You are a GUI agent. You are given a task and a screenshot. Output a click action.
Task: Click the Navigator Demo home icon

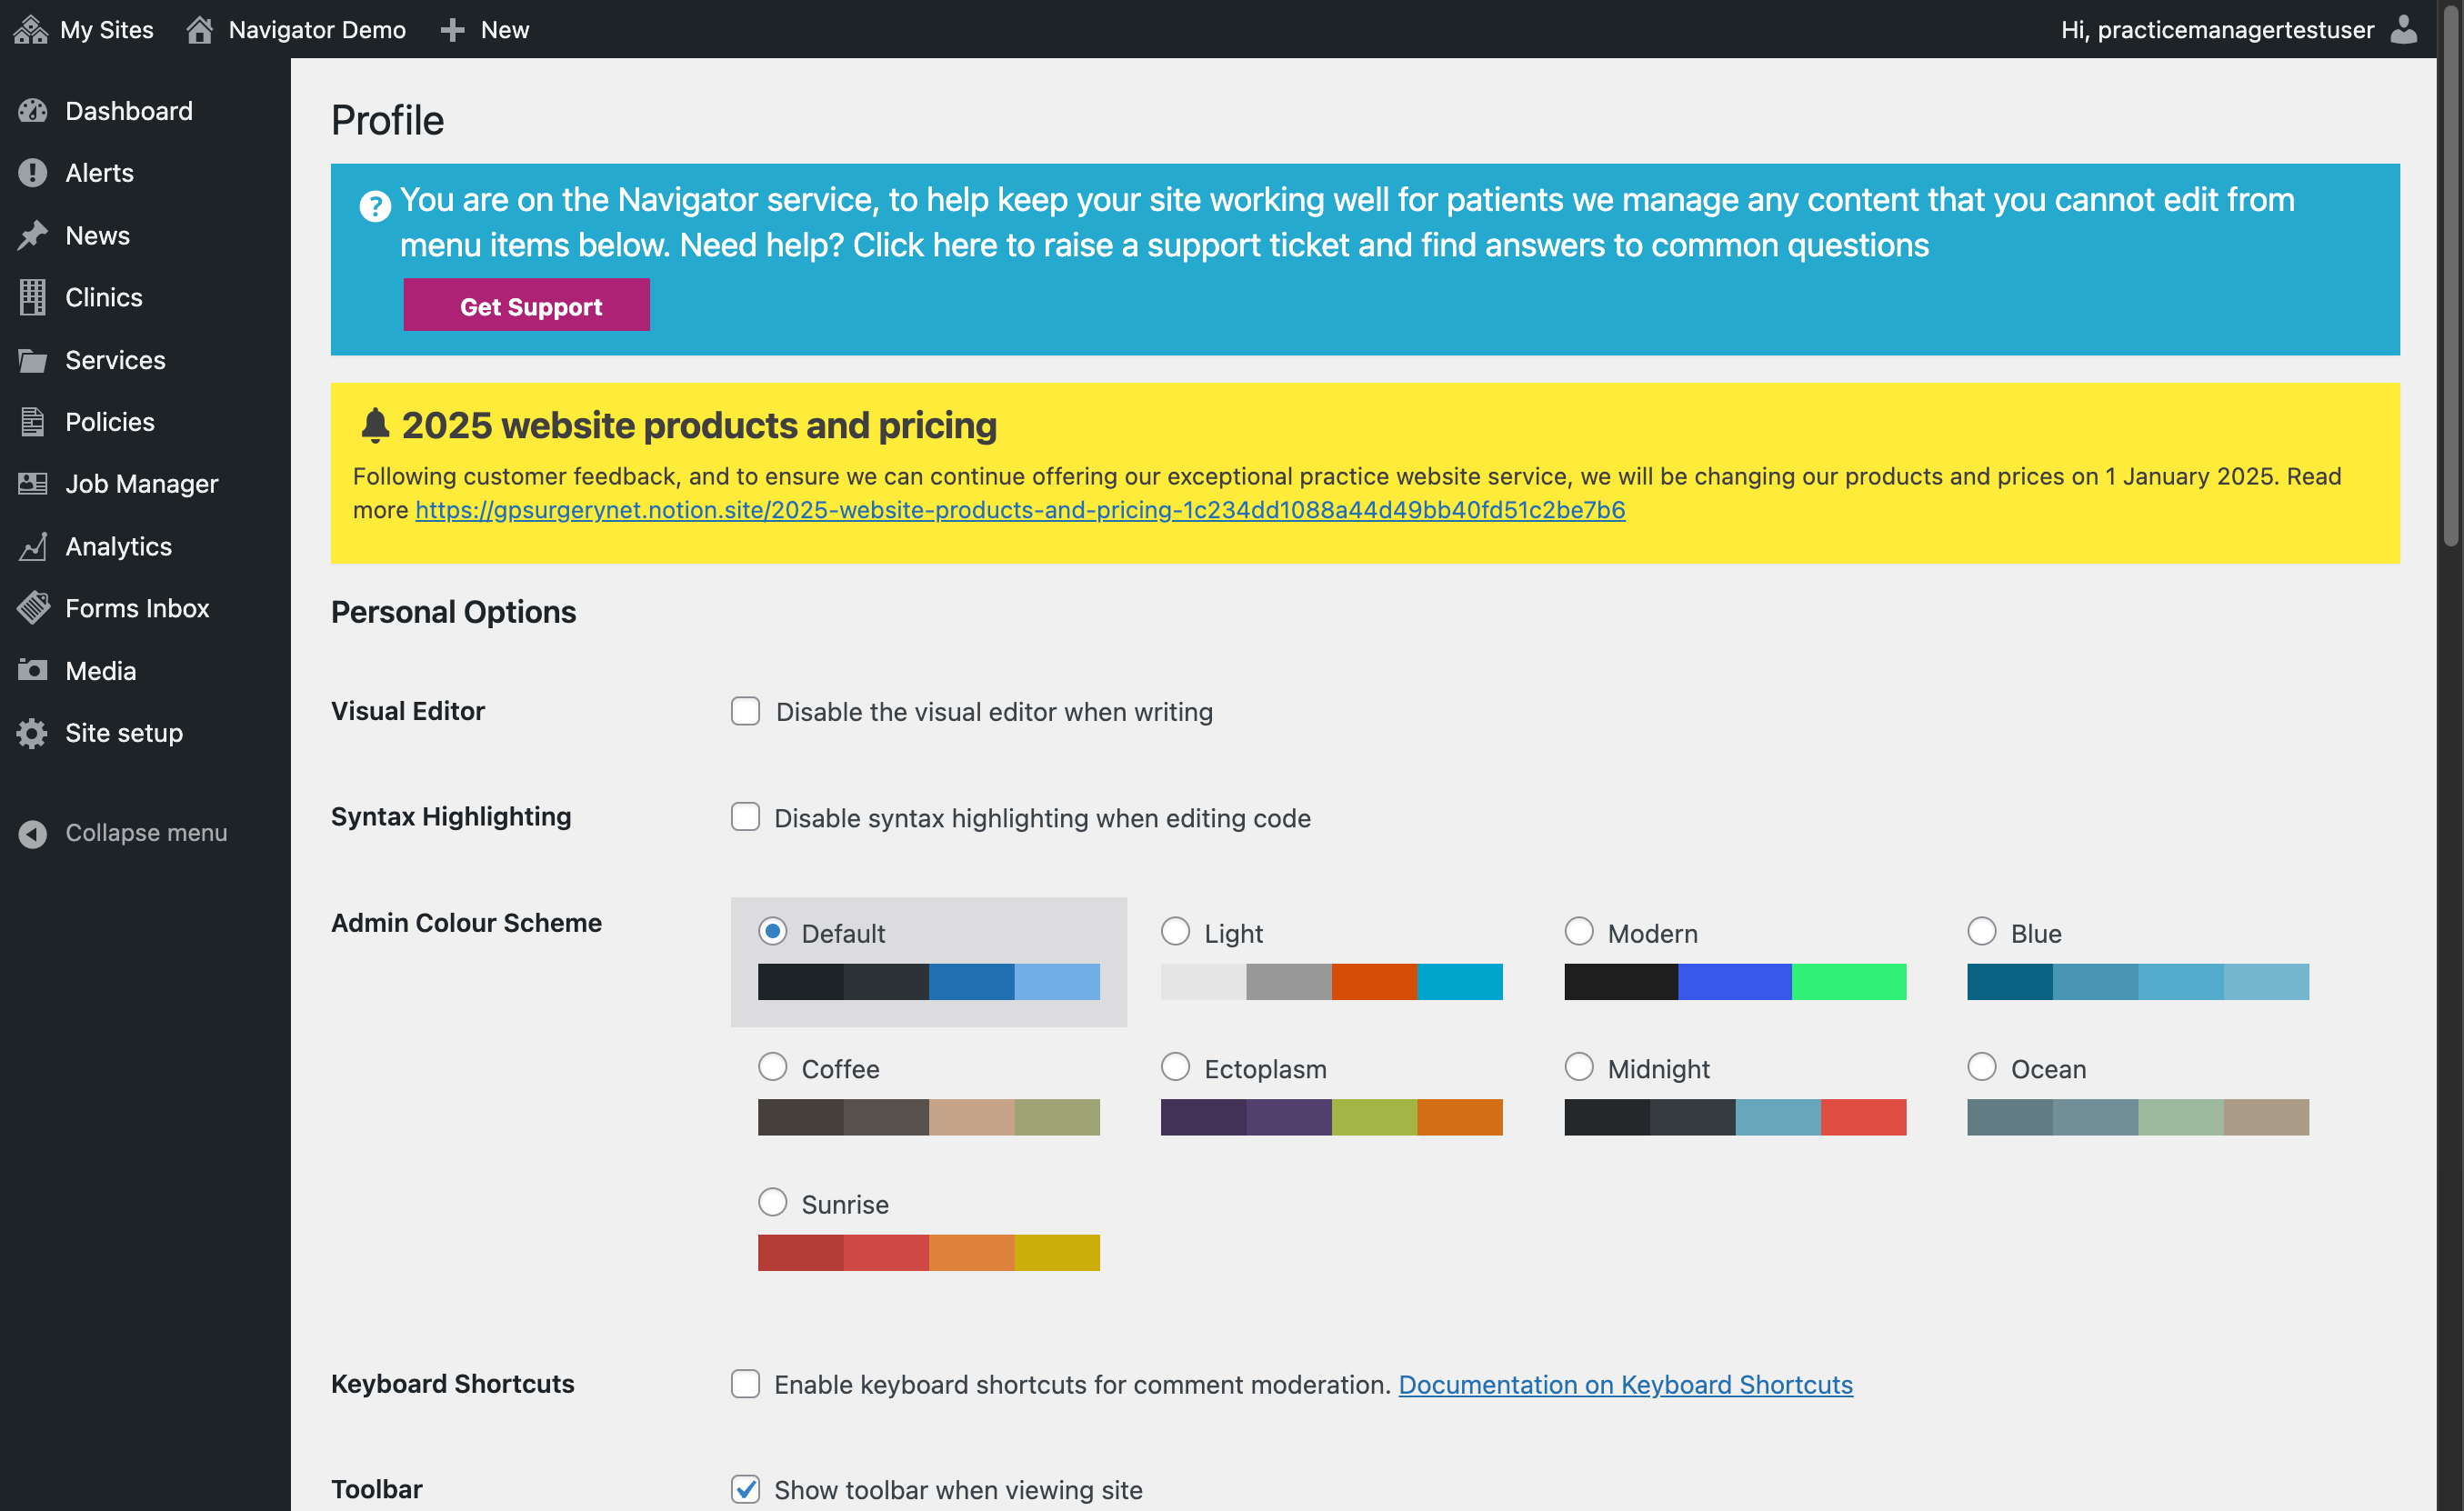coord(199,29)
